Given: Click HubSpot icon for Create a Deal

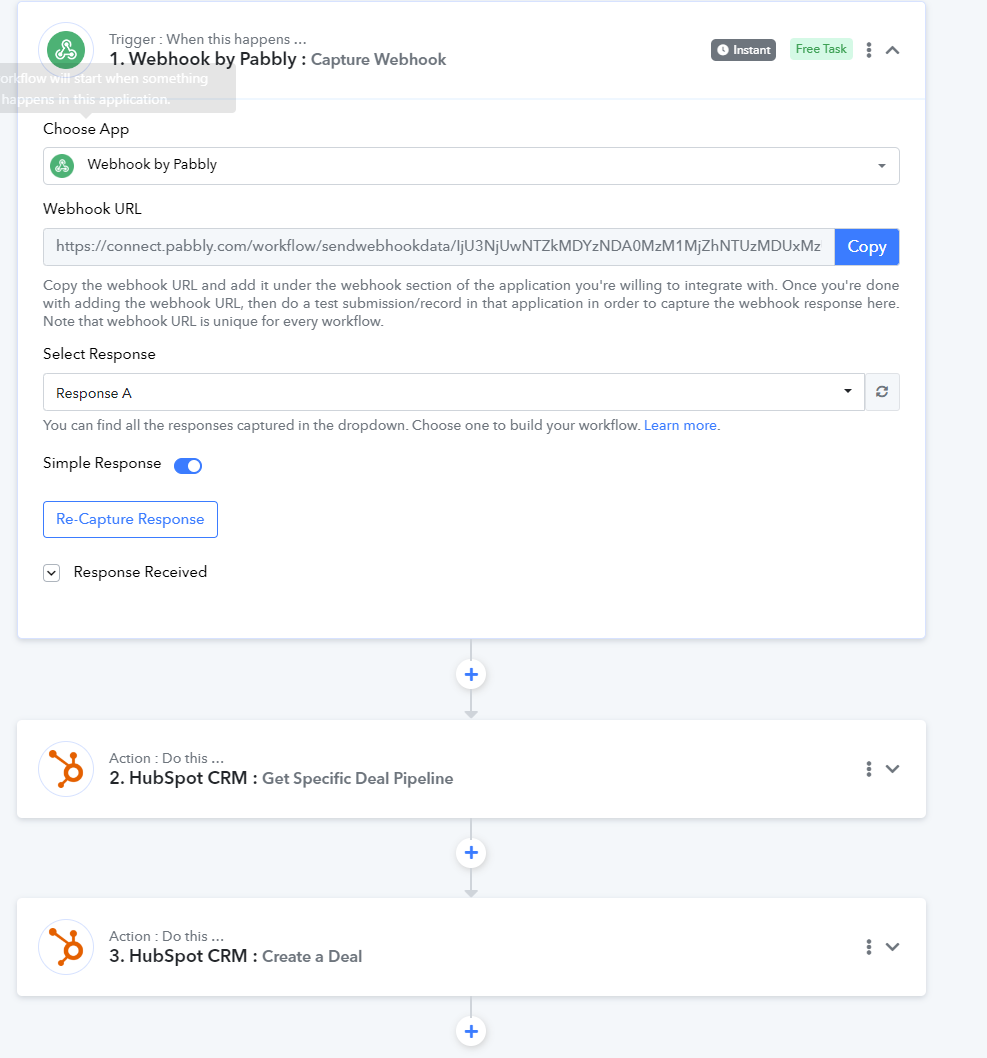Looking at the screenshot, I should (66, 947).
